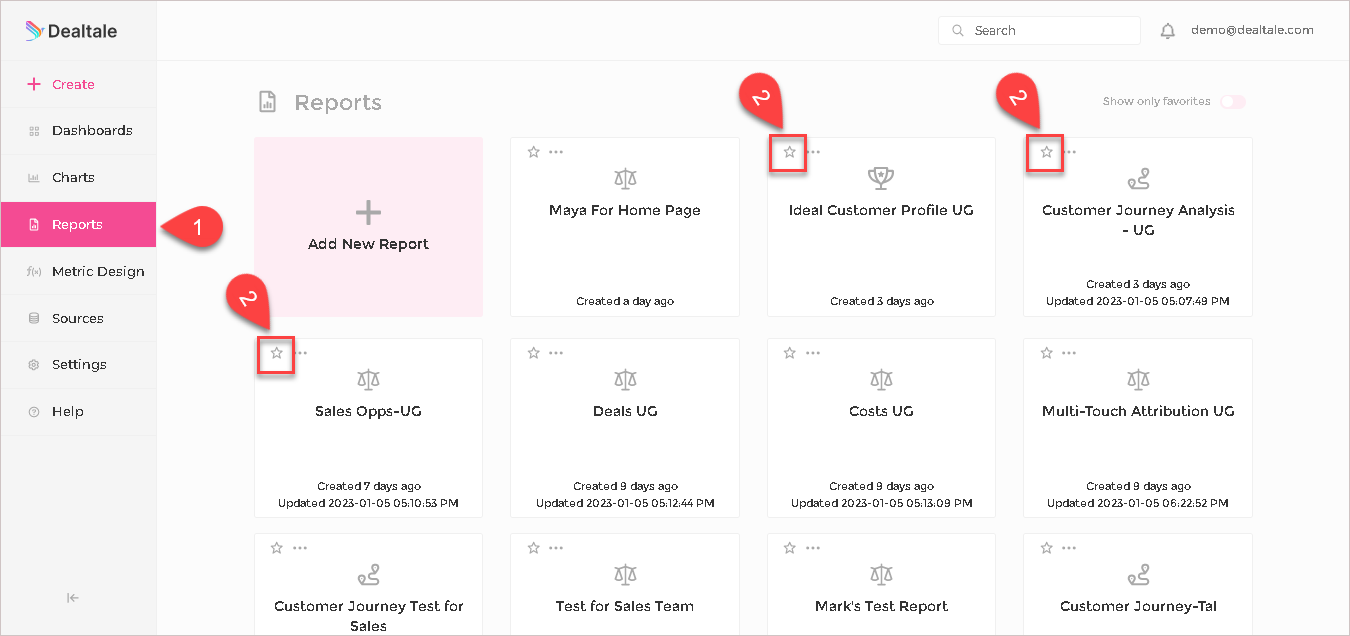Favorite the Test for Sales Team report
This screenshot has height=636, width=1350.
click(x=533, y=548)
